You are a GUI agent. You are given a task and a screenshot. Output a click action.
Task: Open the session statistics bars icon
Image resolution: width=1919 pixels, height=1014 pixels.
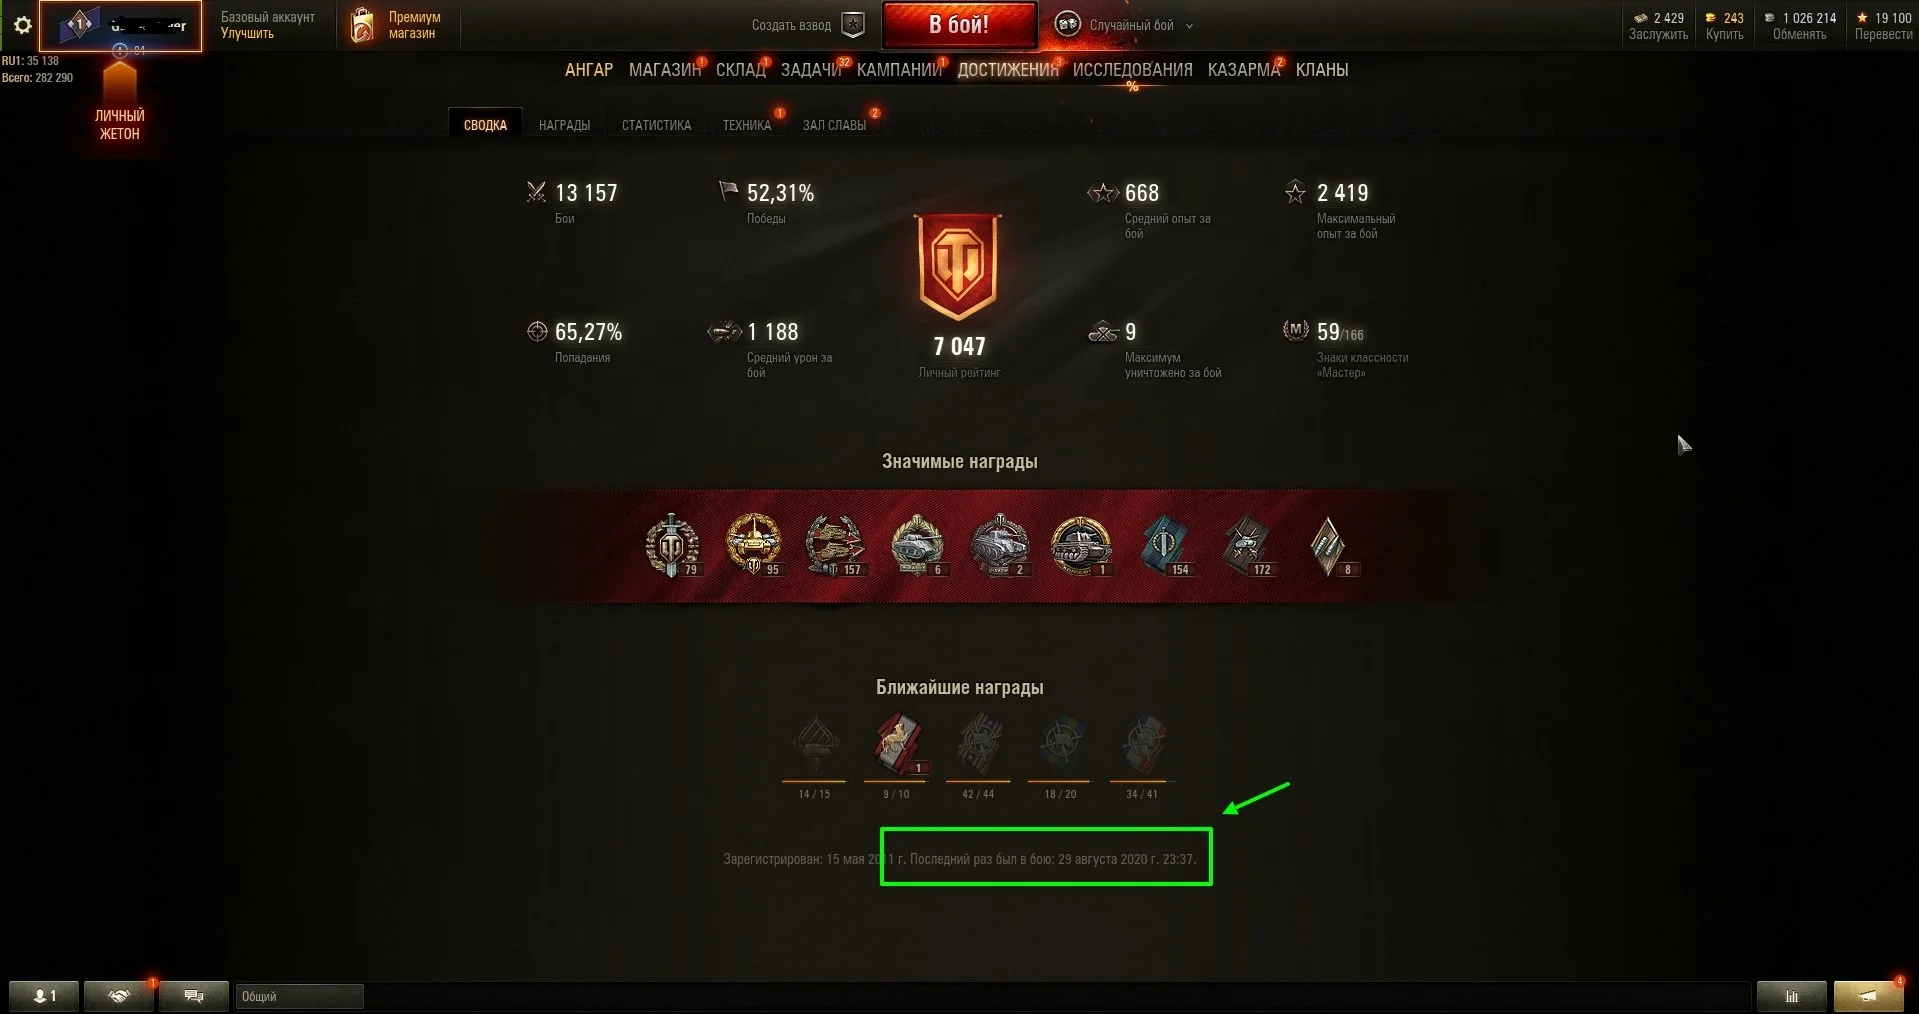click(x=1792, y=996)
